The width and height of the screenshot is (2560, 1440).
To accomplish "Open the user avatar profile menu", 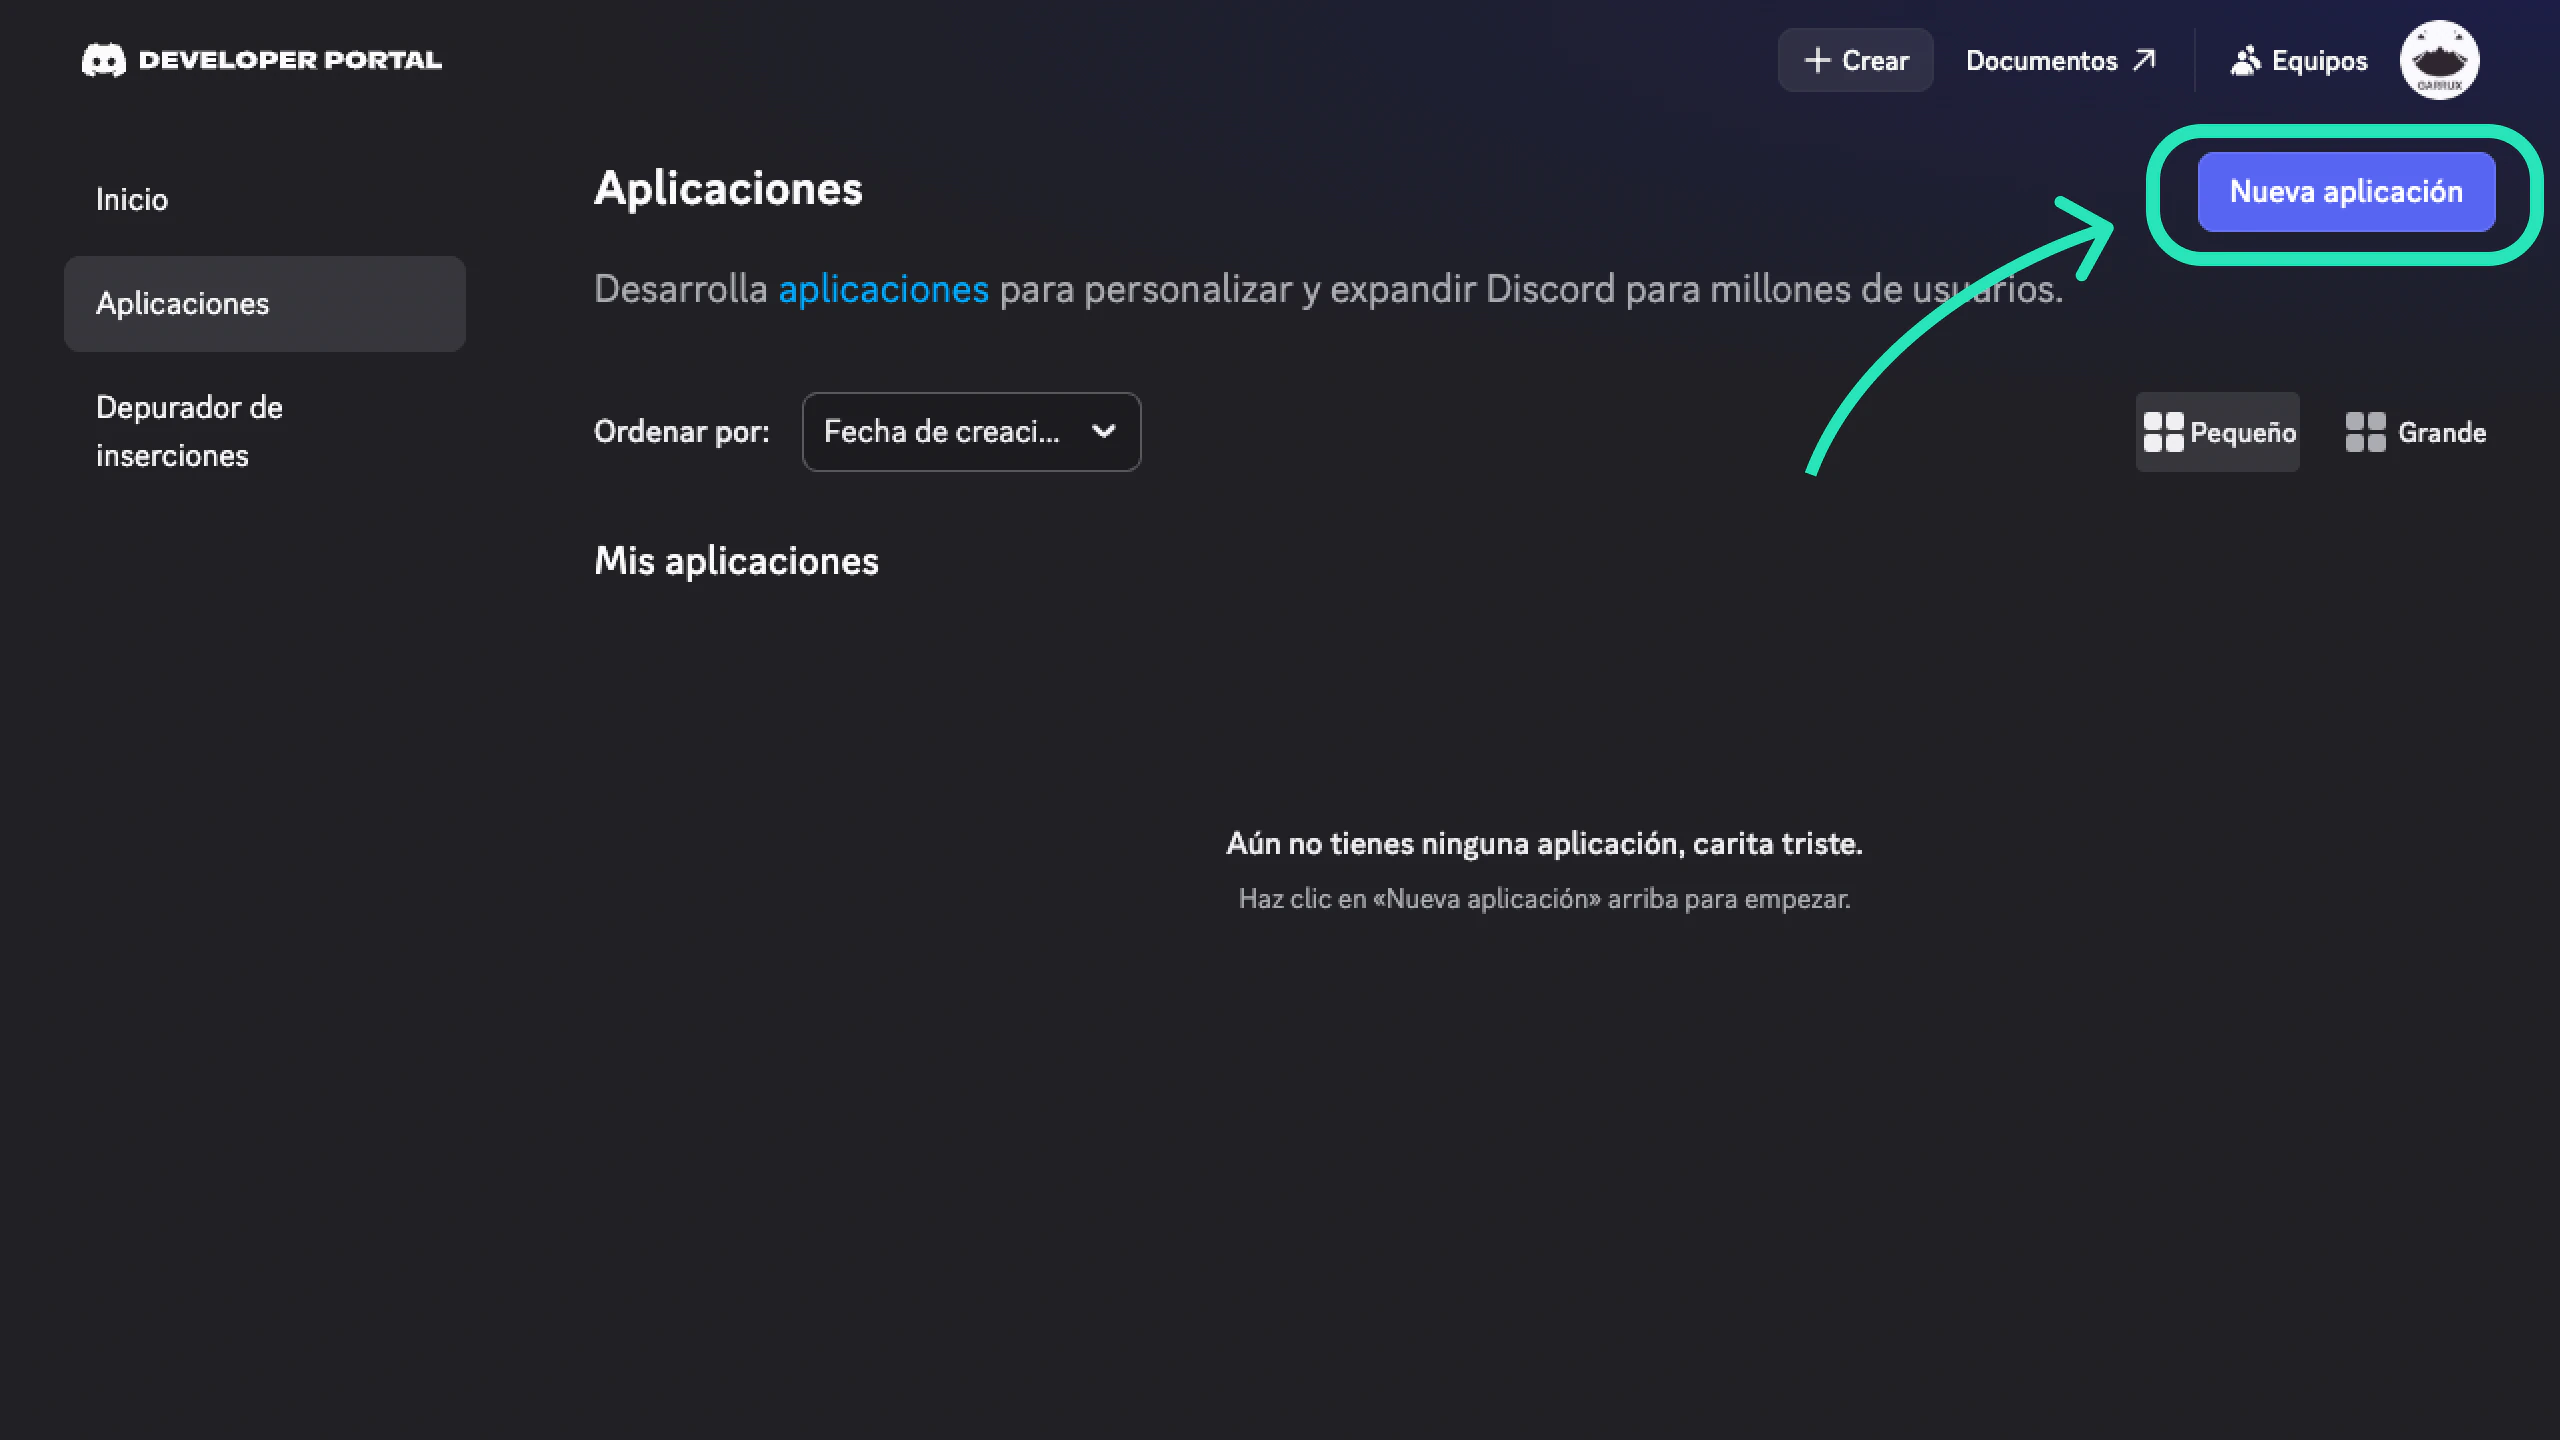I will pyautogui.click(x=2439, y=60).
